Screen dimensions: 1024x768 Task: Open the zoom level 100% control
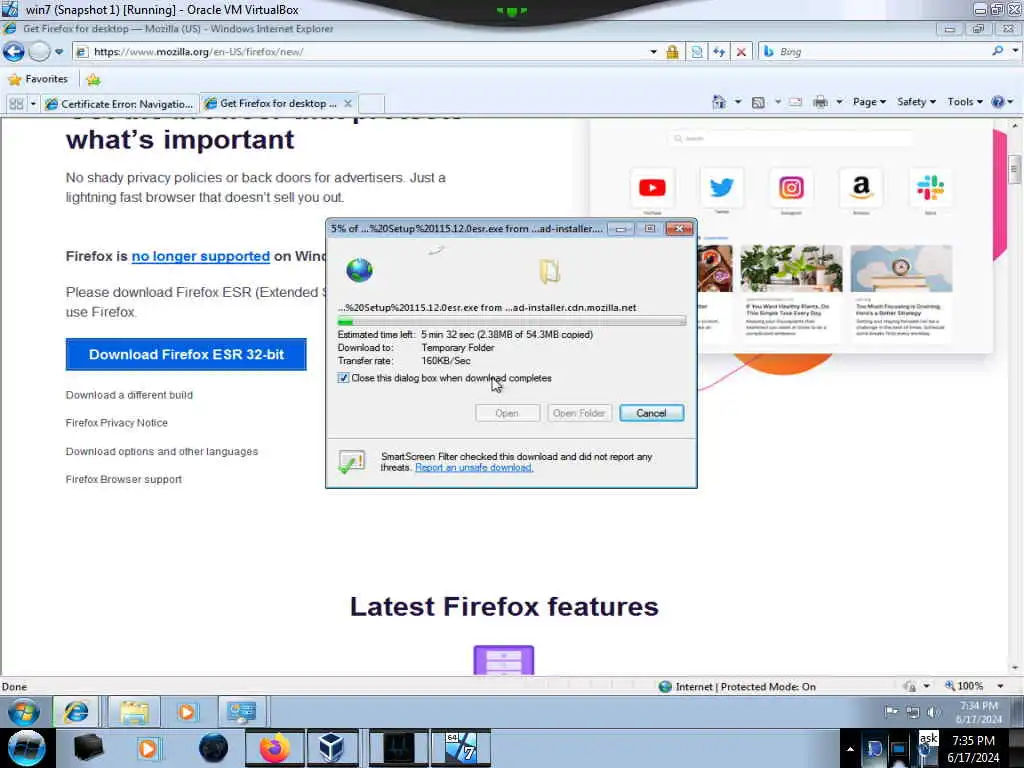(x=970, y=686)
